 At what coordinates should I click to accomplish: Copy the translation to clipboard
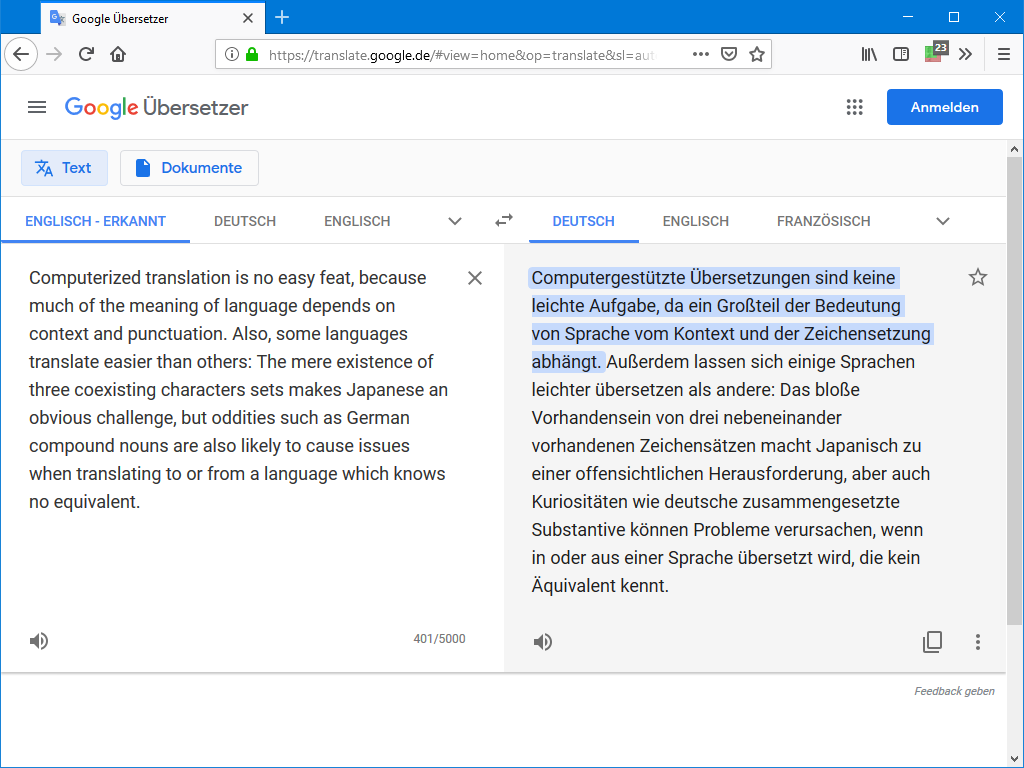click(x=932, y=642)
